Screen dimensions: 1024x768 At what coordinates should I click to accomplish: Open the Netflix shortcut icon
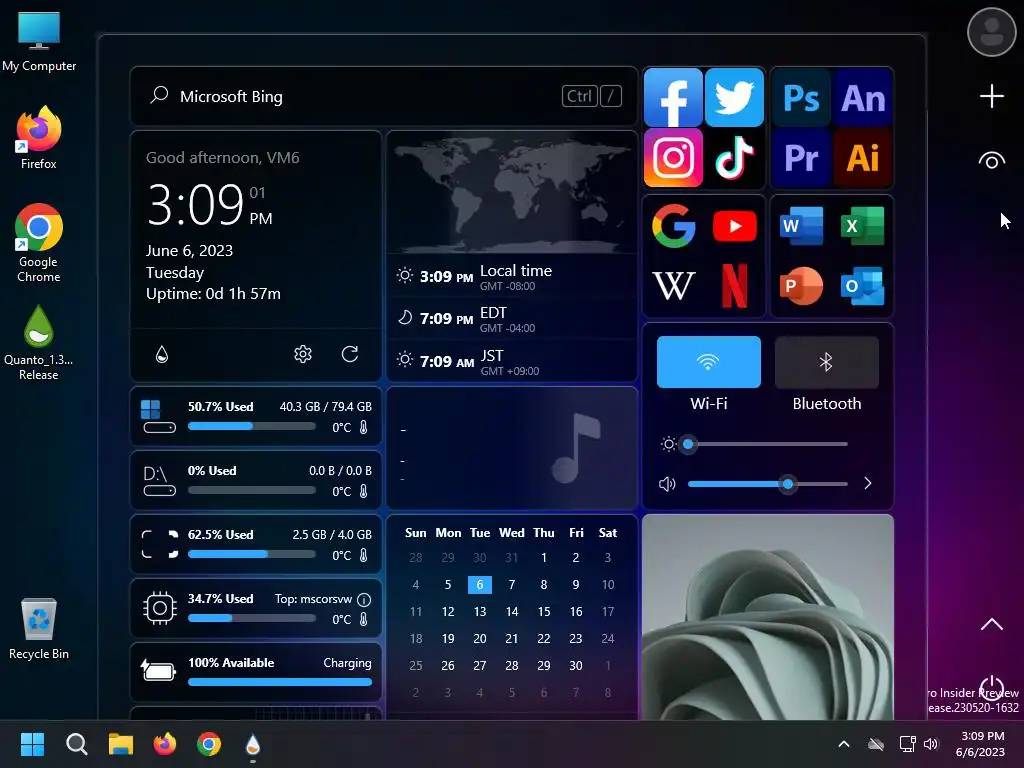pyautogui.click(x=735, y=285)
